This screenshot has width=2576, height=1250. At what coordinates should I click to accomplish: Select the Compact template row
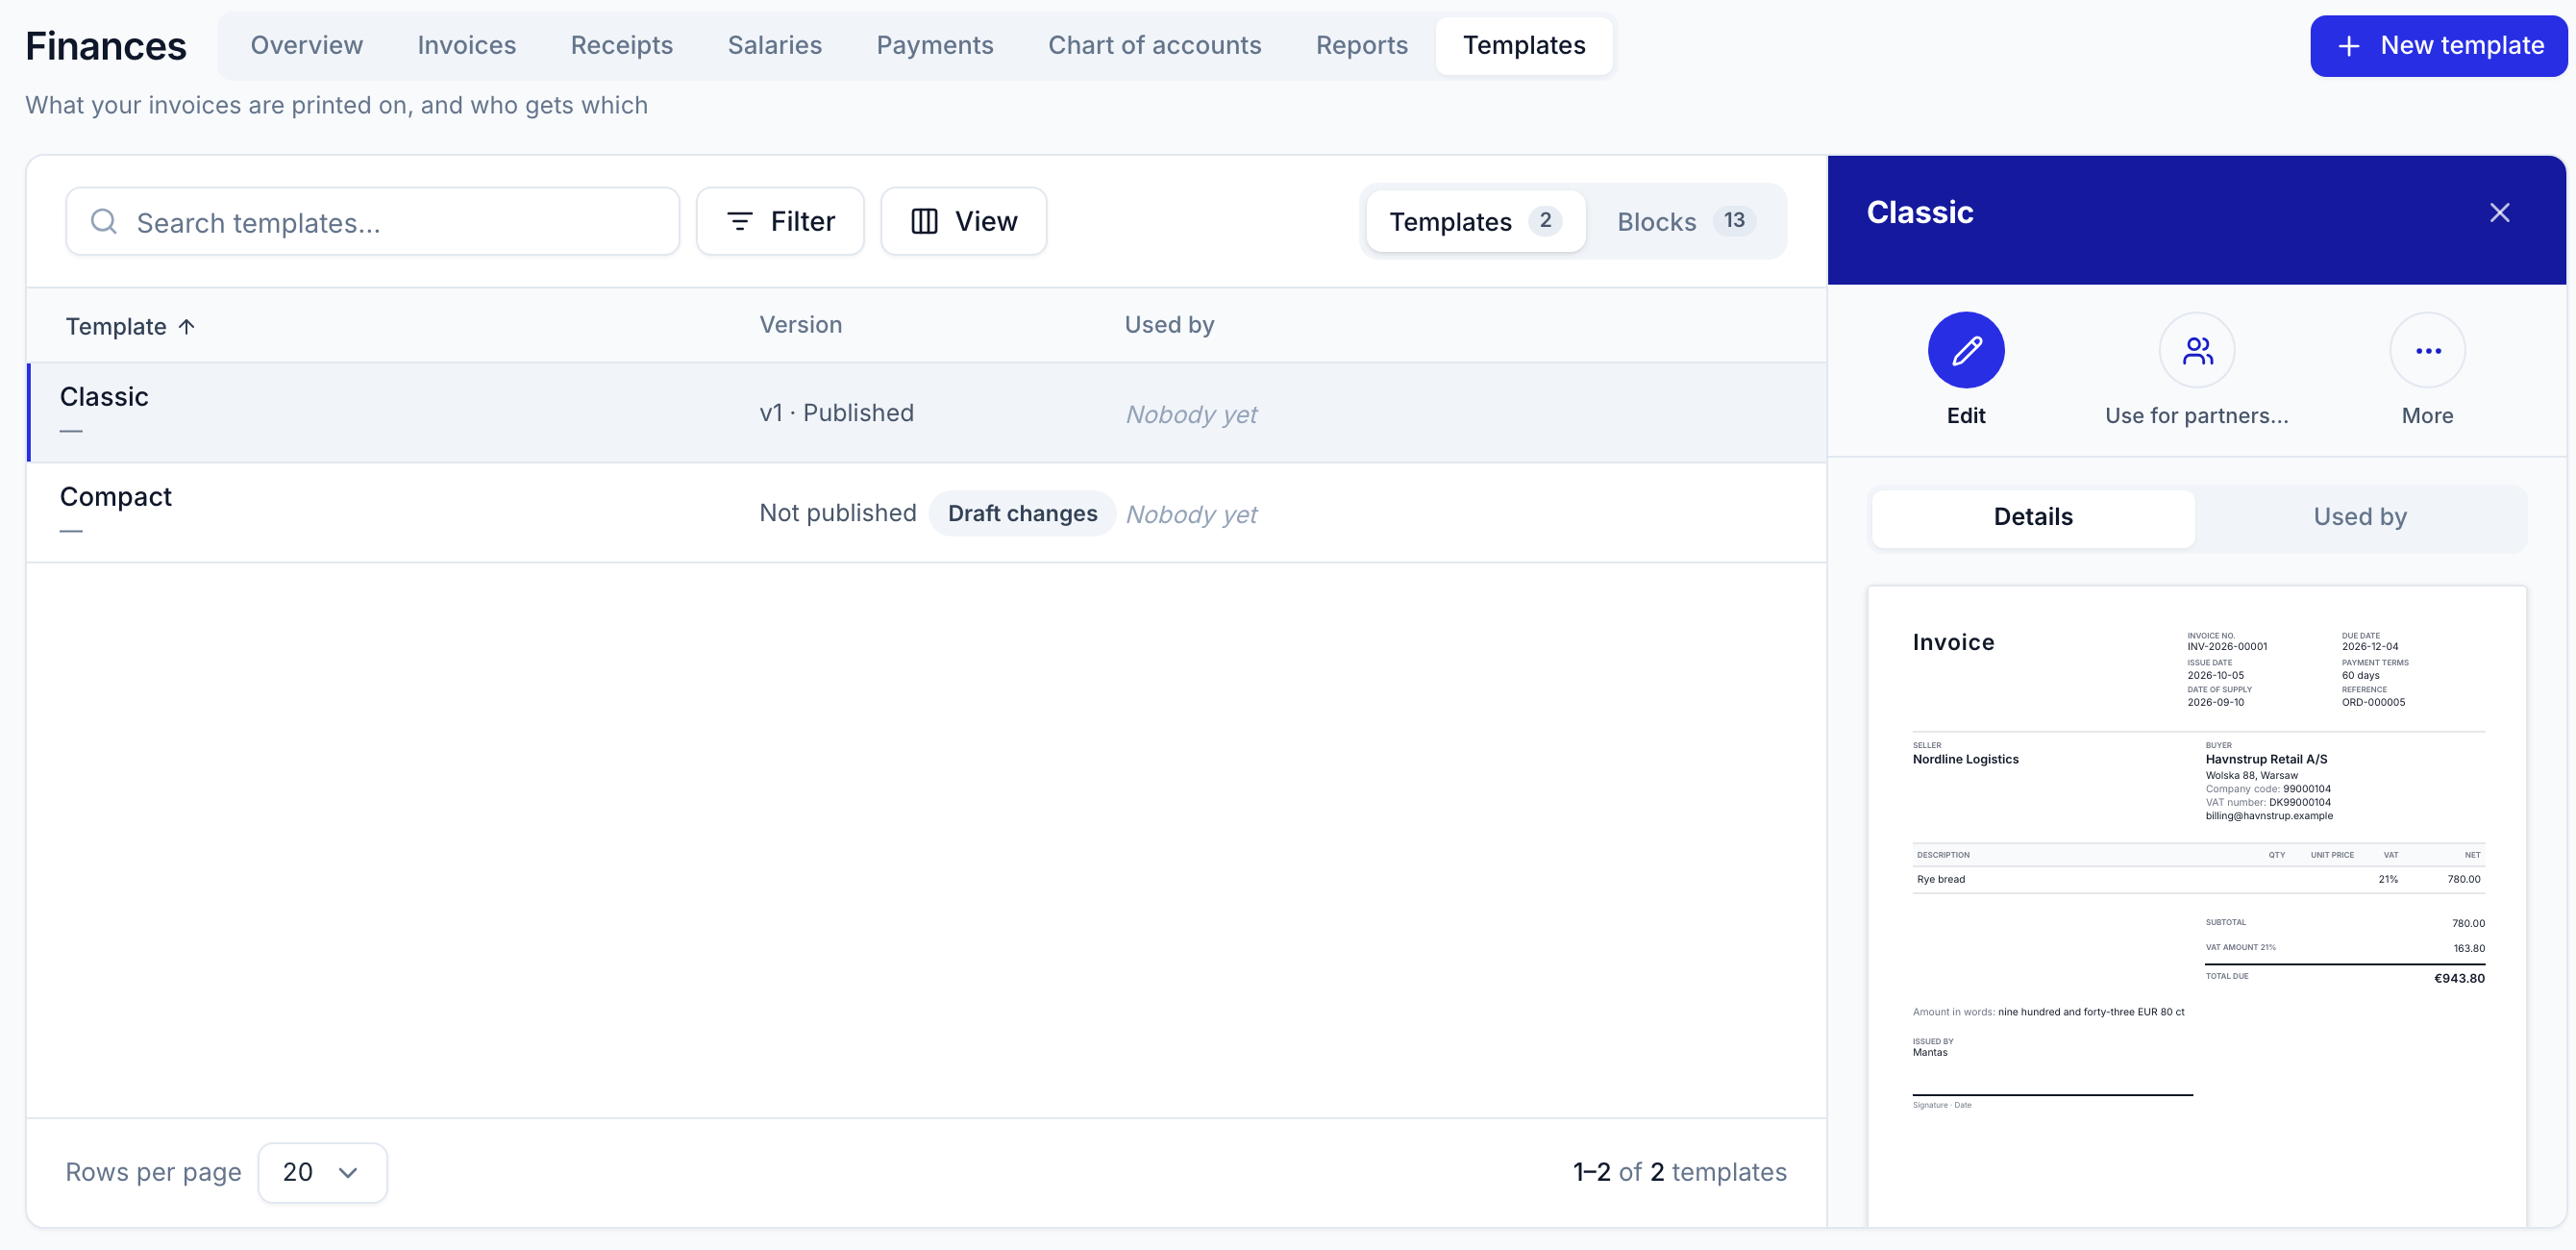[x=926, y=512]
